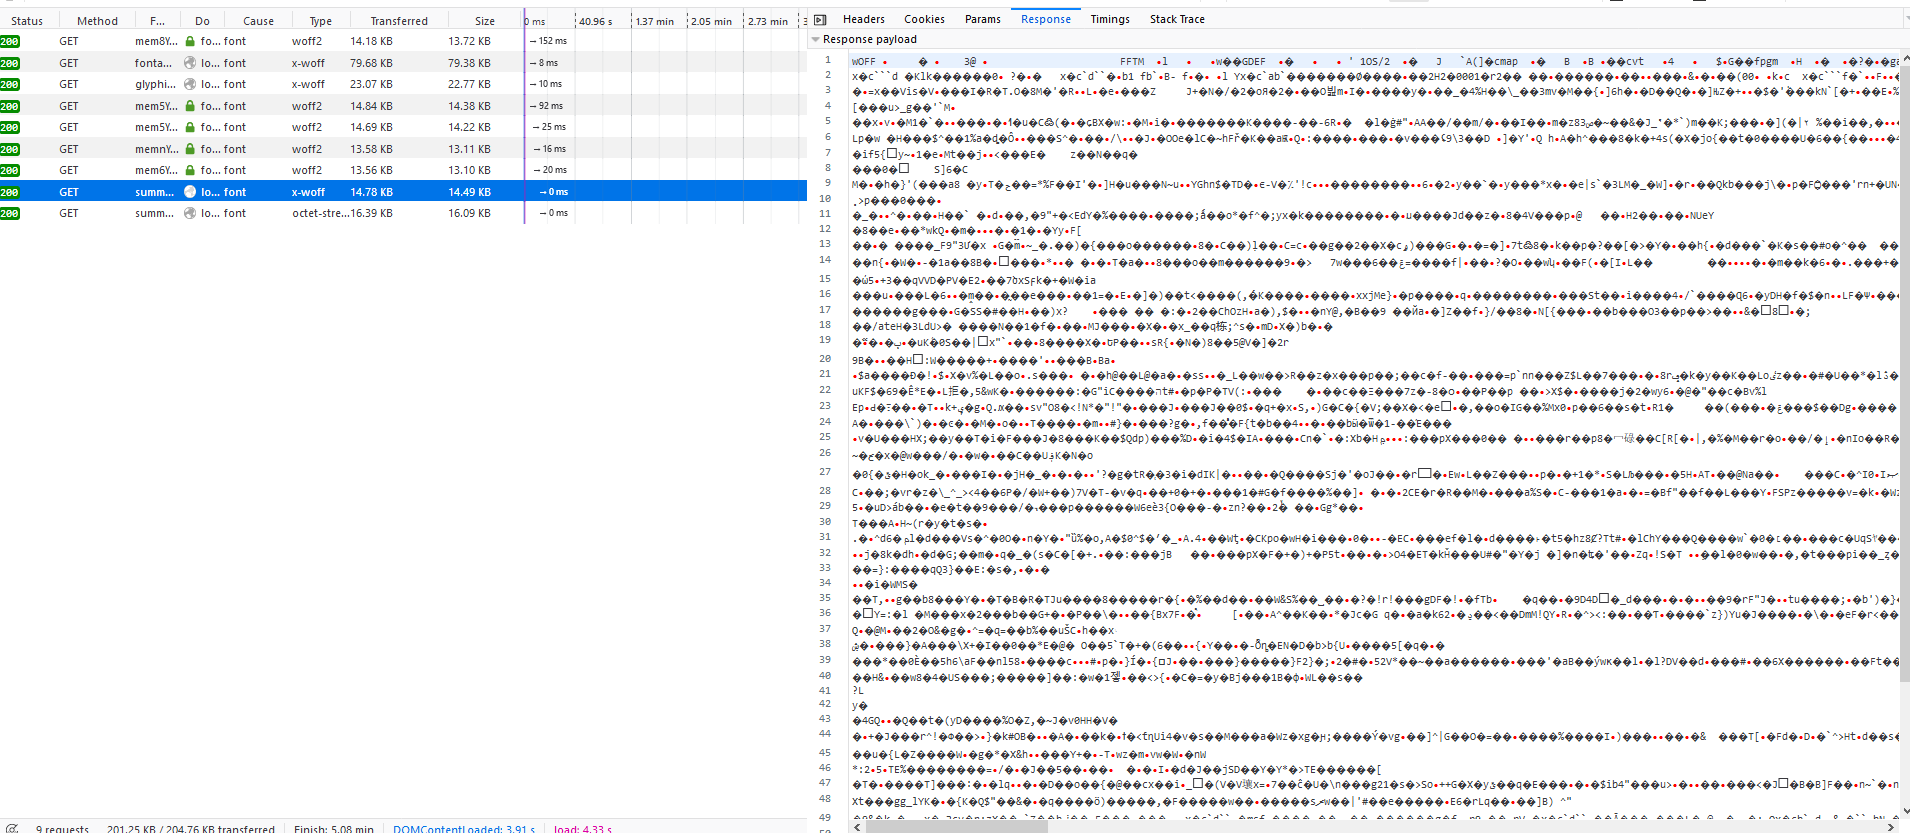Open the Headers tab
1910x833 pixels.
[x=864, y=19]
